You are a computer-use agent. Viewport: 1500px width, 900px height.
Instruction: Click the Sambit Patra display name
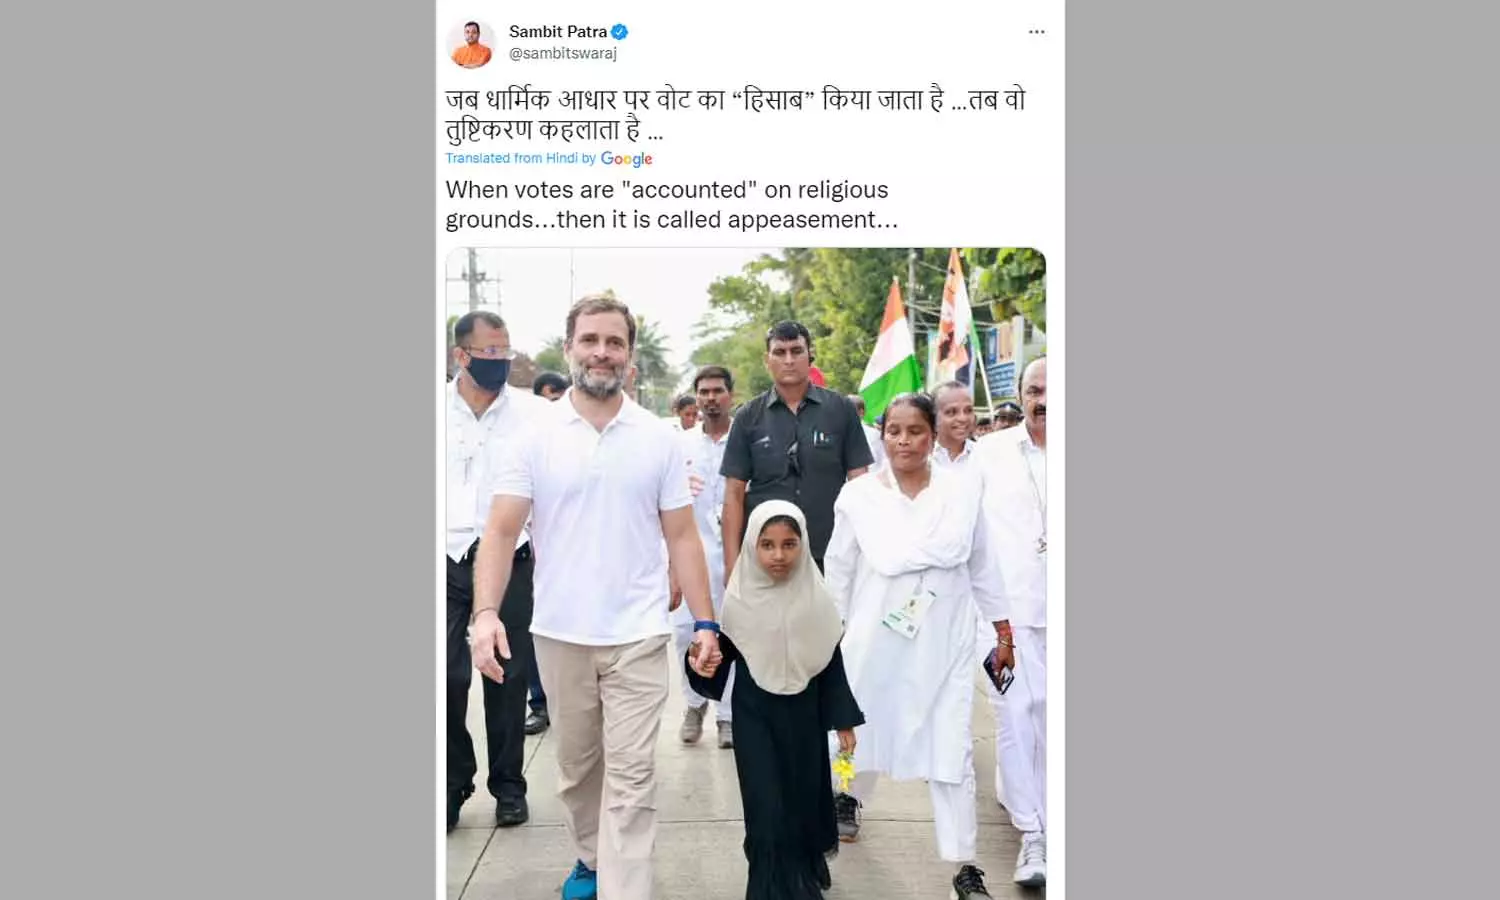(558, 32)
